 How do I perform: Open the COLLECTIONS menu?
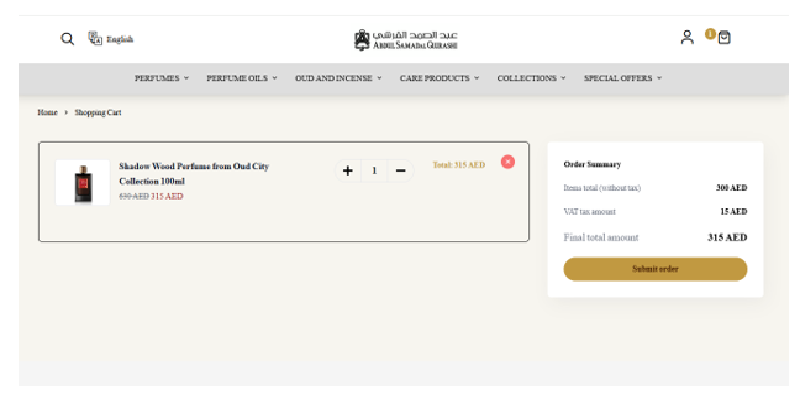pos(527,78)
